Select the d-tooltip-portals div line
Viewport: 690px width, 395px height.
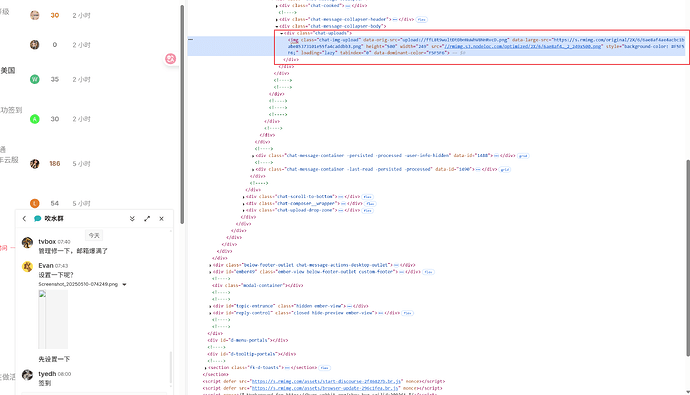click(x=251, y=354)
